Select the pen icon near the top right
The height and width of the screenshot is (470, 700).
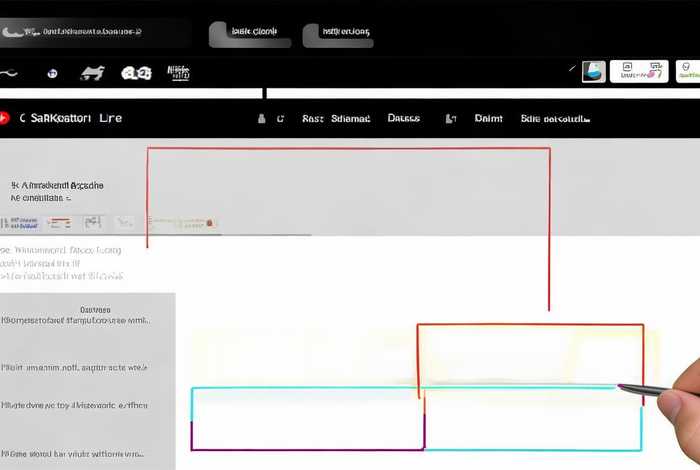572,71
